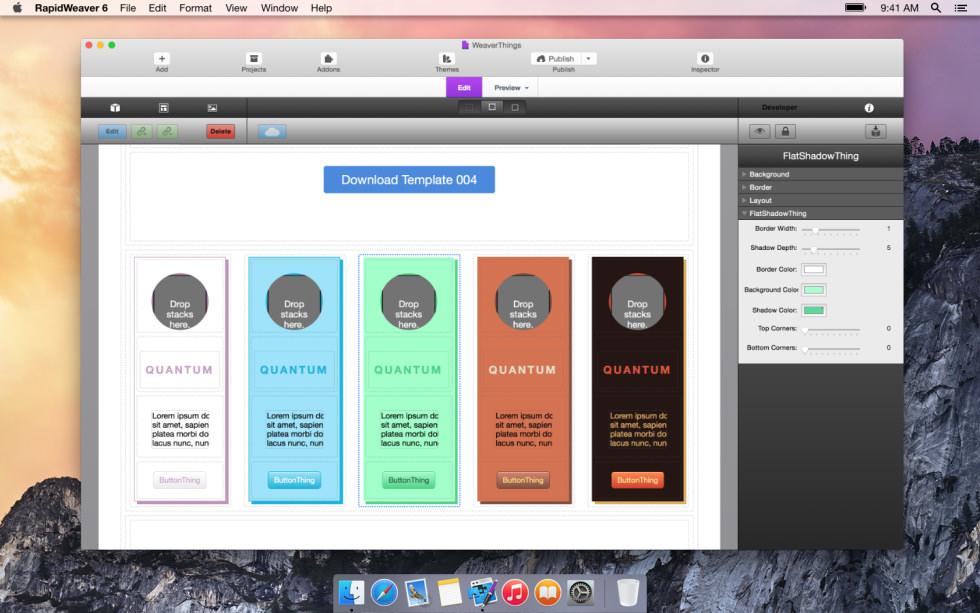Click the second green remove-link icon

click(167, 131)
